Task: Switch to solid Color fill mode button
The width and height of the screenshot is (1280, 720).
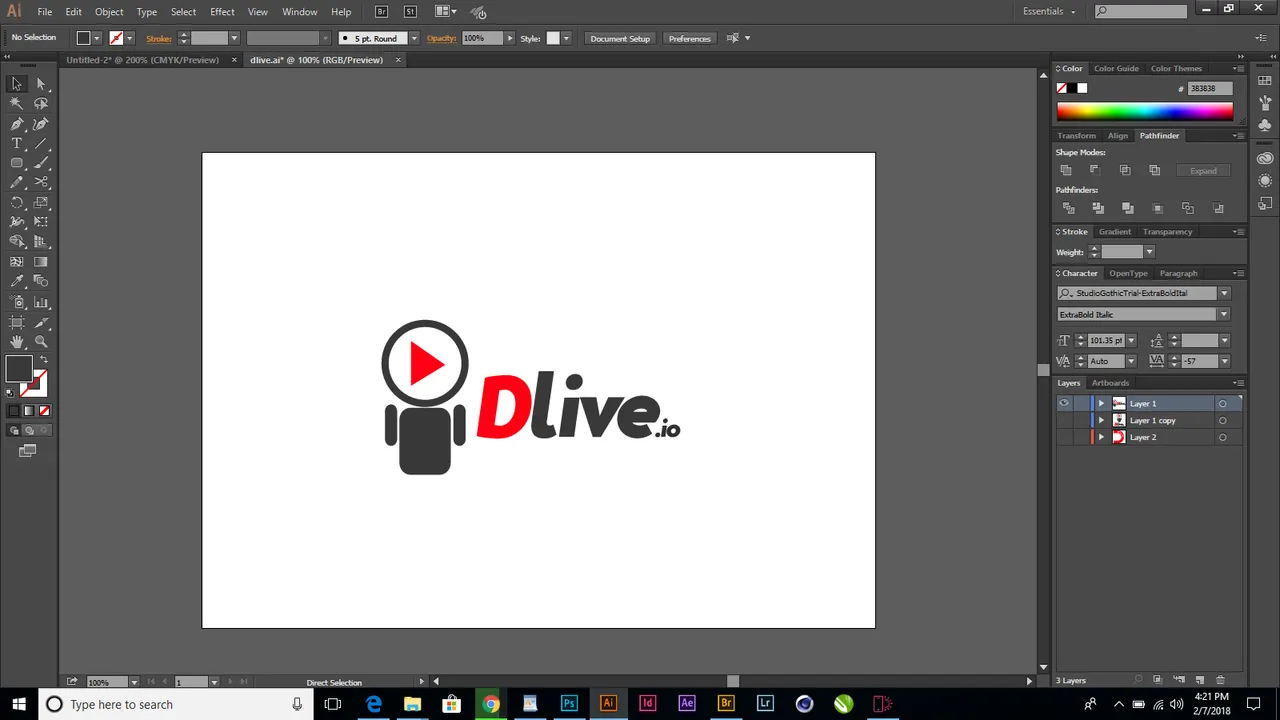Action: pos(14,411)
